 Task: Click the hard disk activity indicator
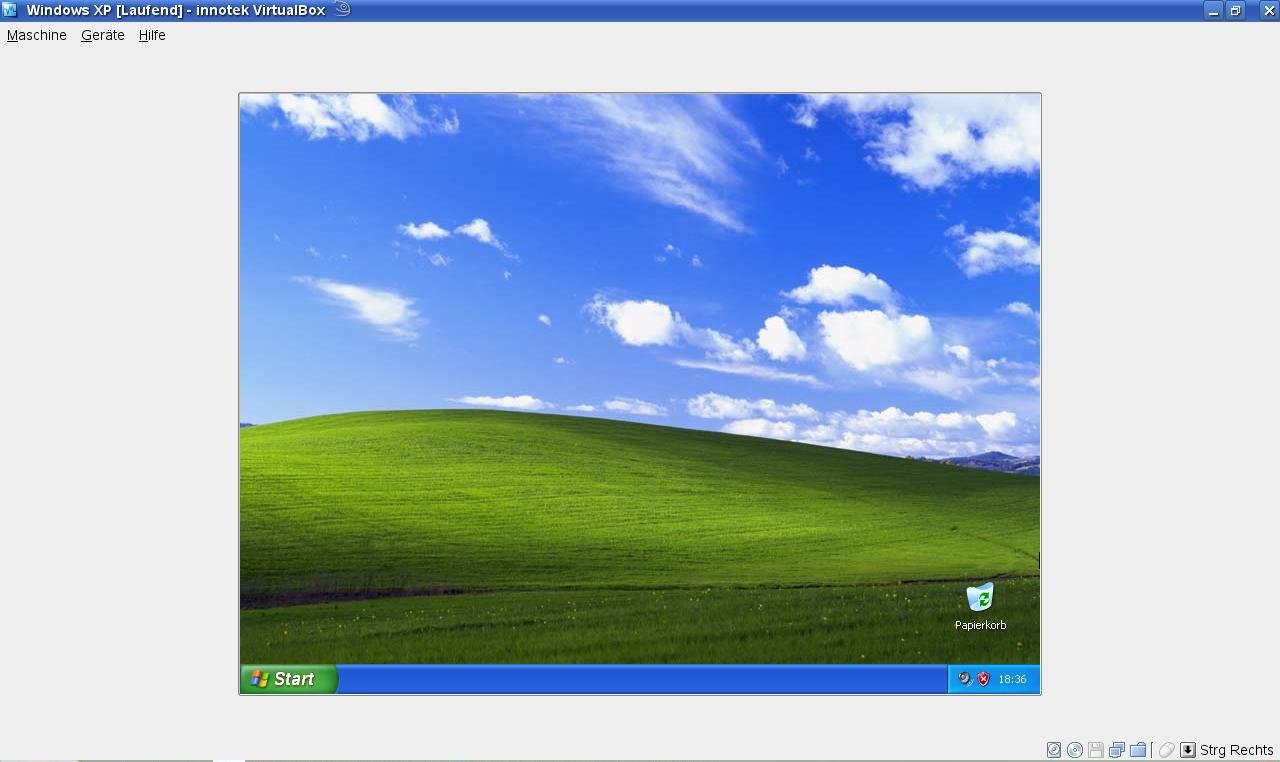[1054, 750]
